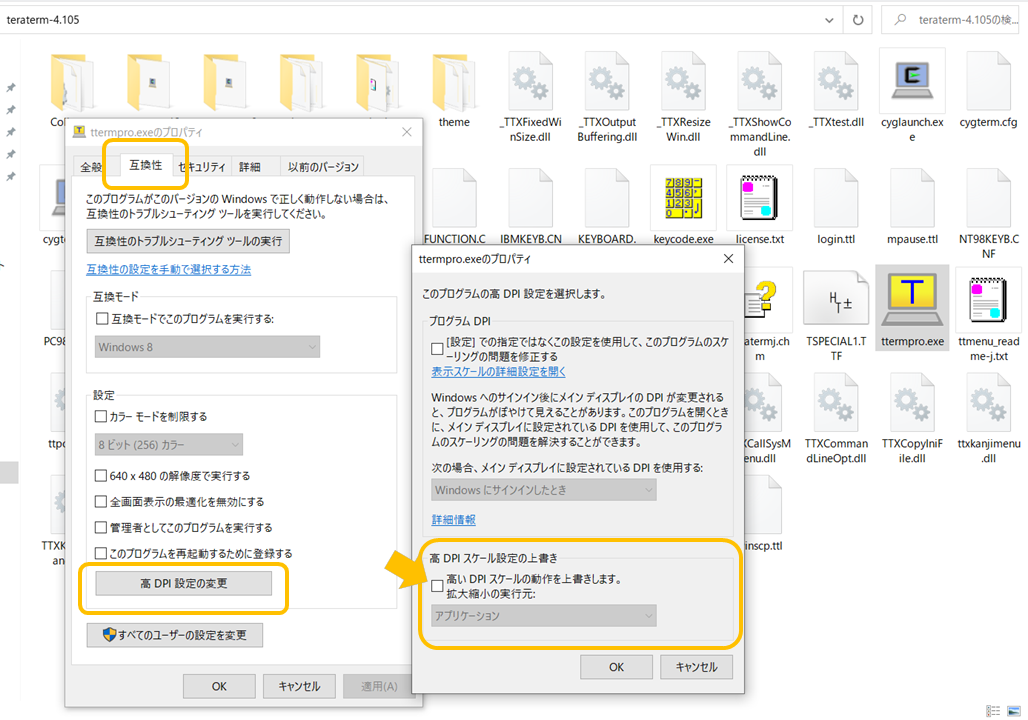The height and width of the screenshot is (720, 1028).
Task: Check このプログラムを再起動するために登録する
Action: click(x=101, y=553)
